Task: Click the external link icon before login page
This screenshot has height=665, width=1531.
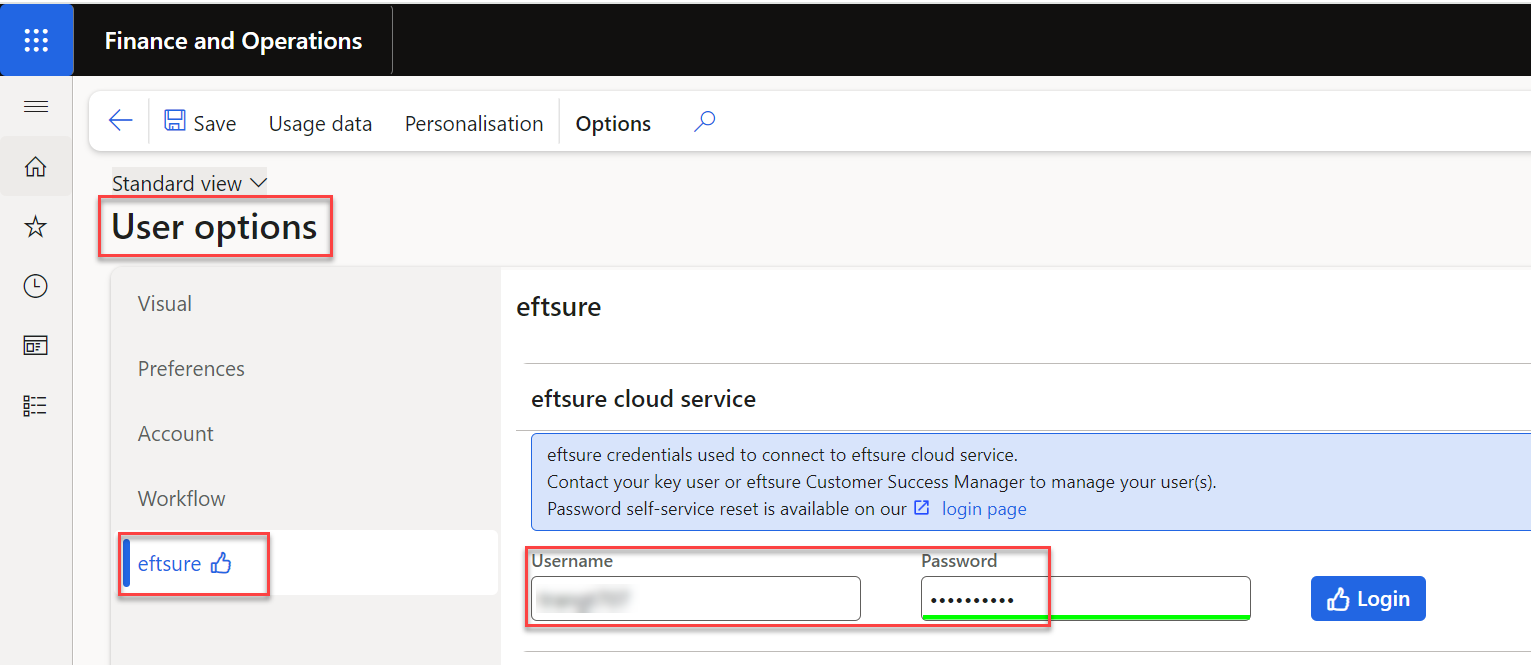Action: tap(922, 508)
